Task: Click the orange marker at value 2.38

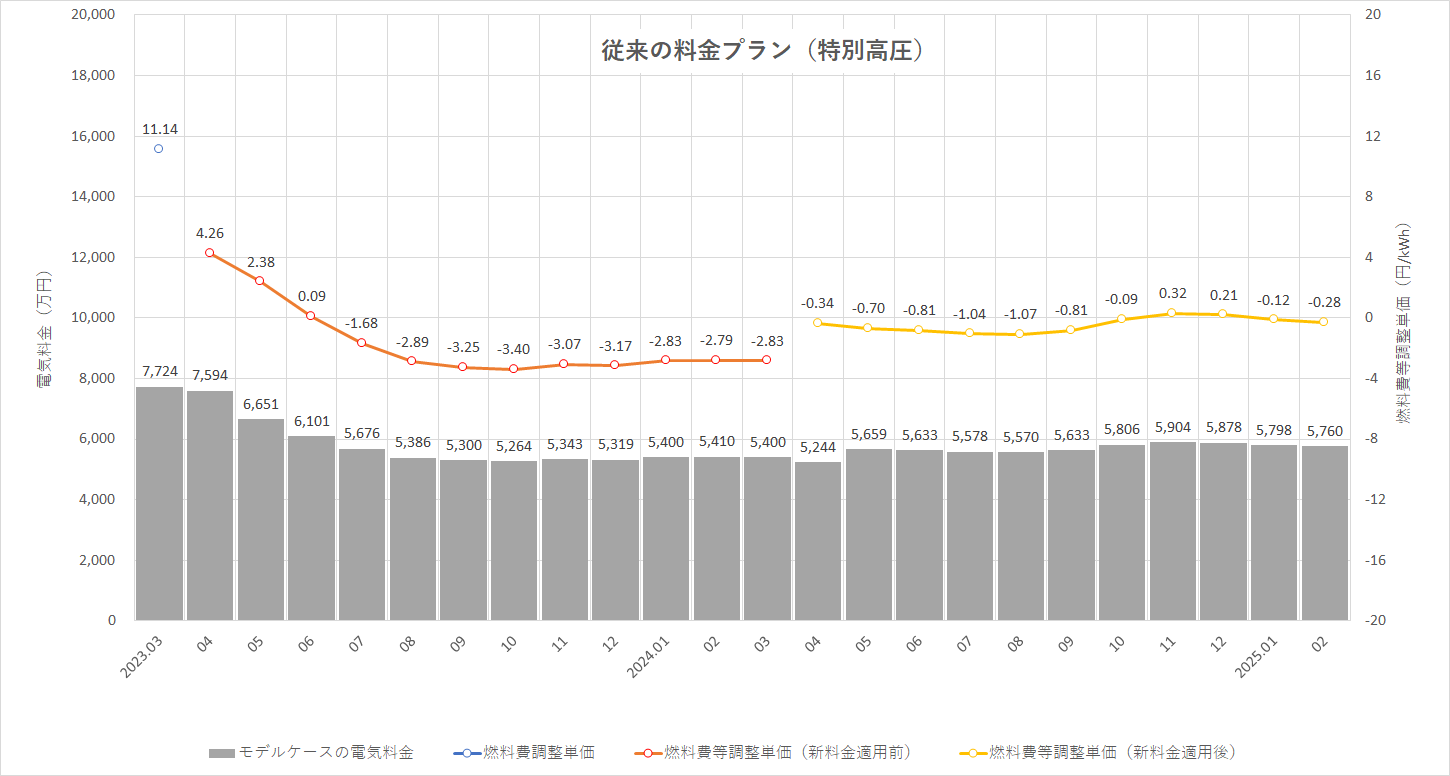Action: click(259, 281)
